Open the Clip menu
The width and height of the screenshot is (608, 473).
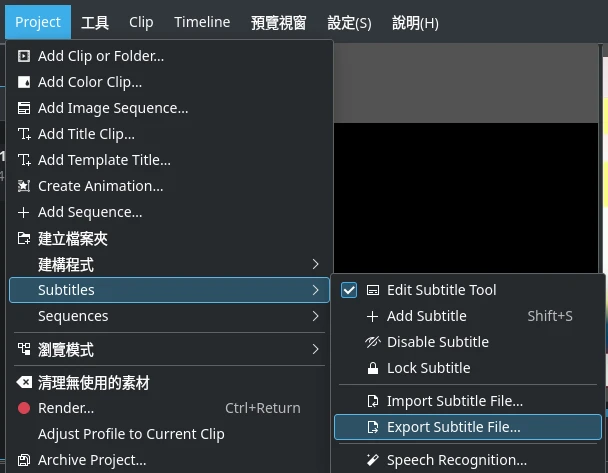click(141, 22)
